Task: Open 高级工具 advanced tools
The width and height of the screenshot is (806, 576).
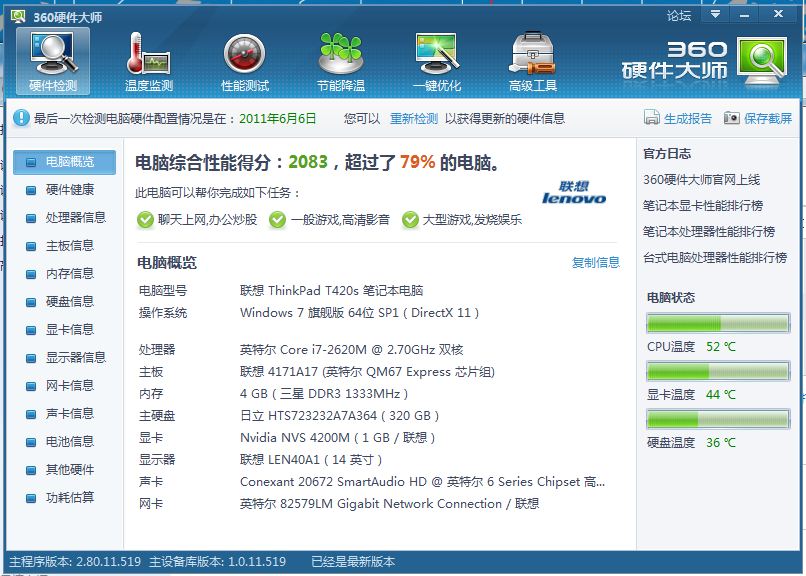Action: click(533, 61)
